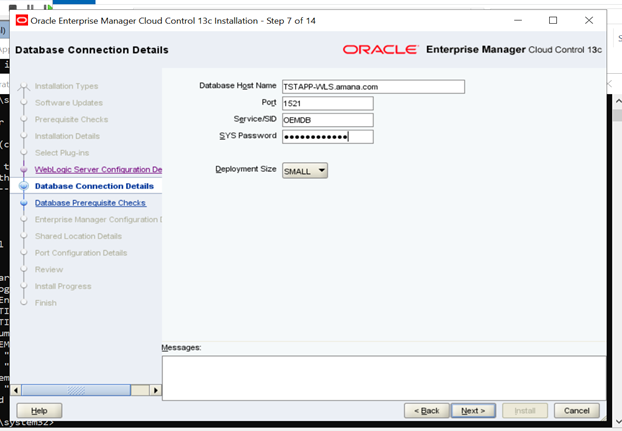Click the Installation Types step bullet

(x=22, y=87)
